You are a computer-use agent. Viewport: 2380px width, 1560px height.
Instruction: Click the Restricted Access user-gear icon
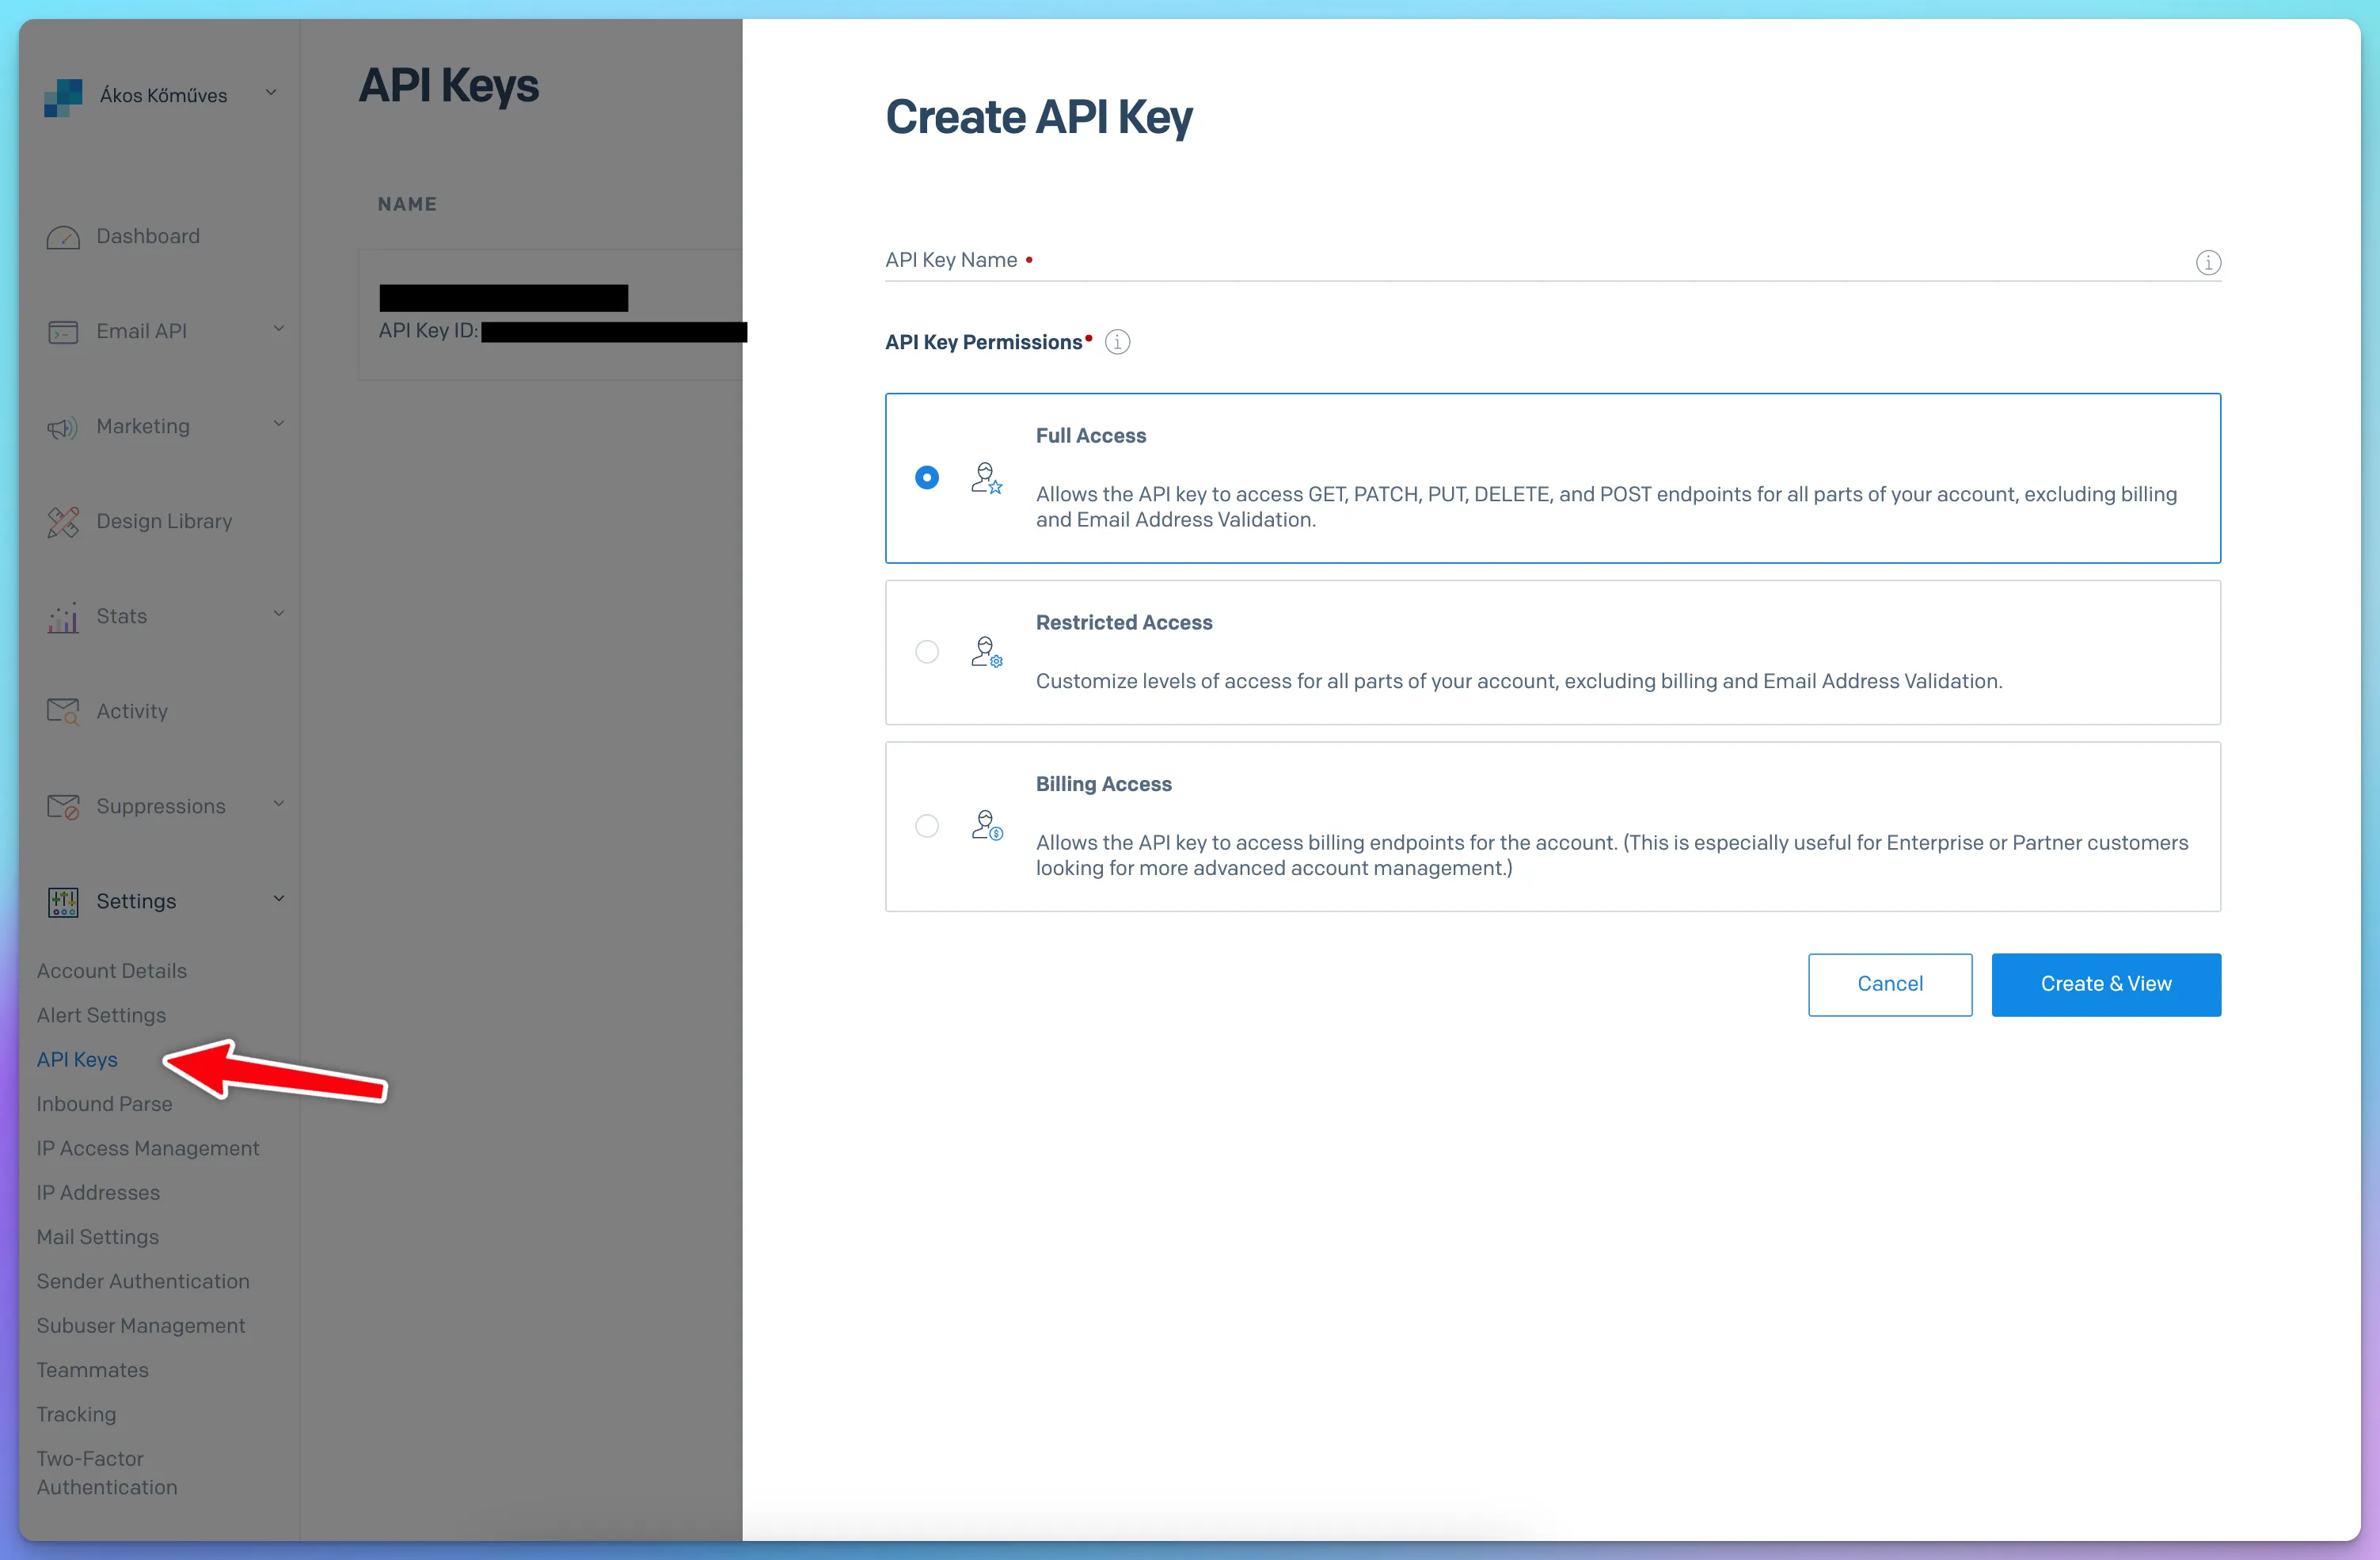click(986, 652)
